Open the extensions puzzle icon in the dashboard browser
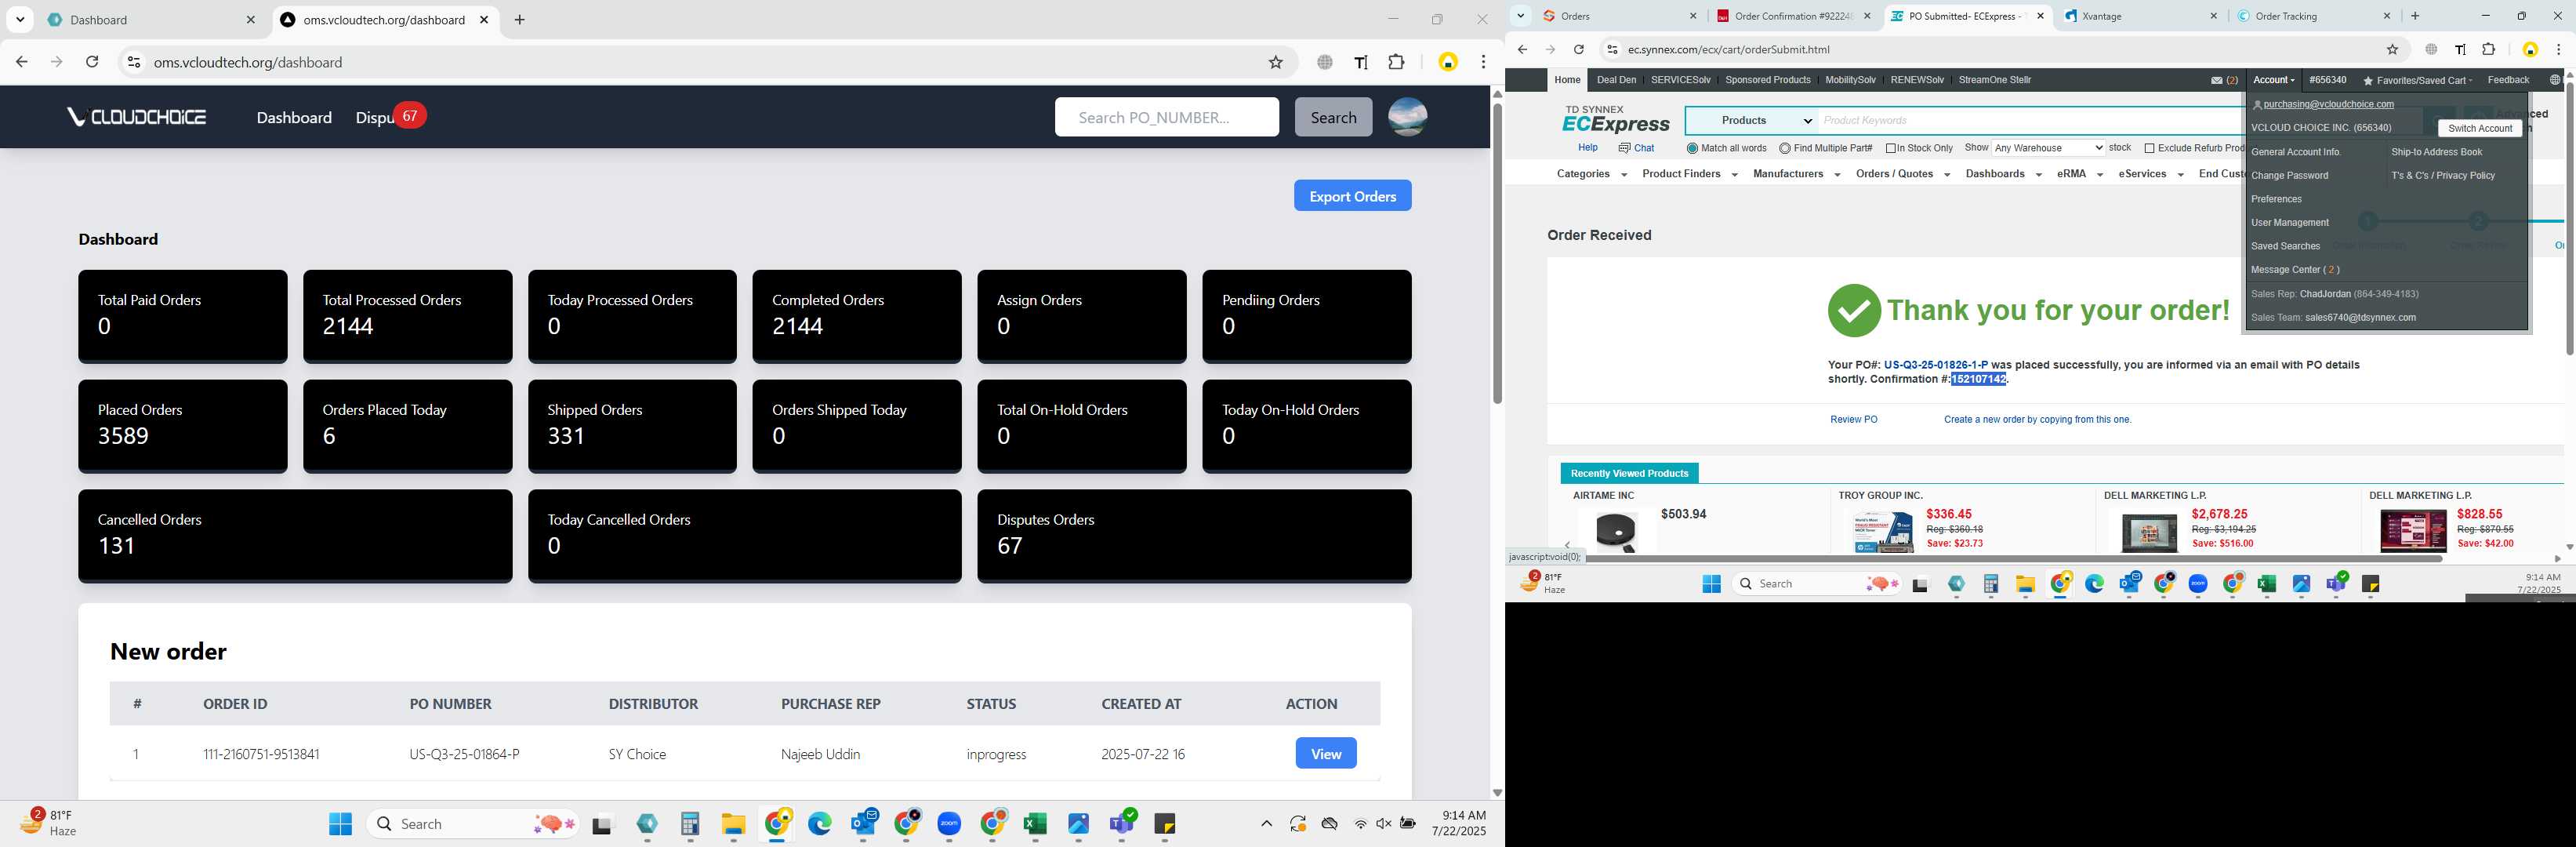This screenshot has height=847, width=2576. 1396,62
